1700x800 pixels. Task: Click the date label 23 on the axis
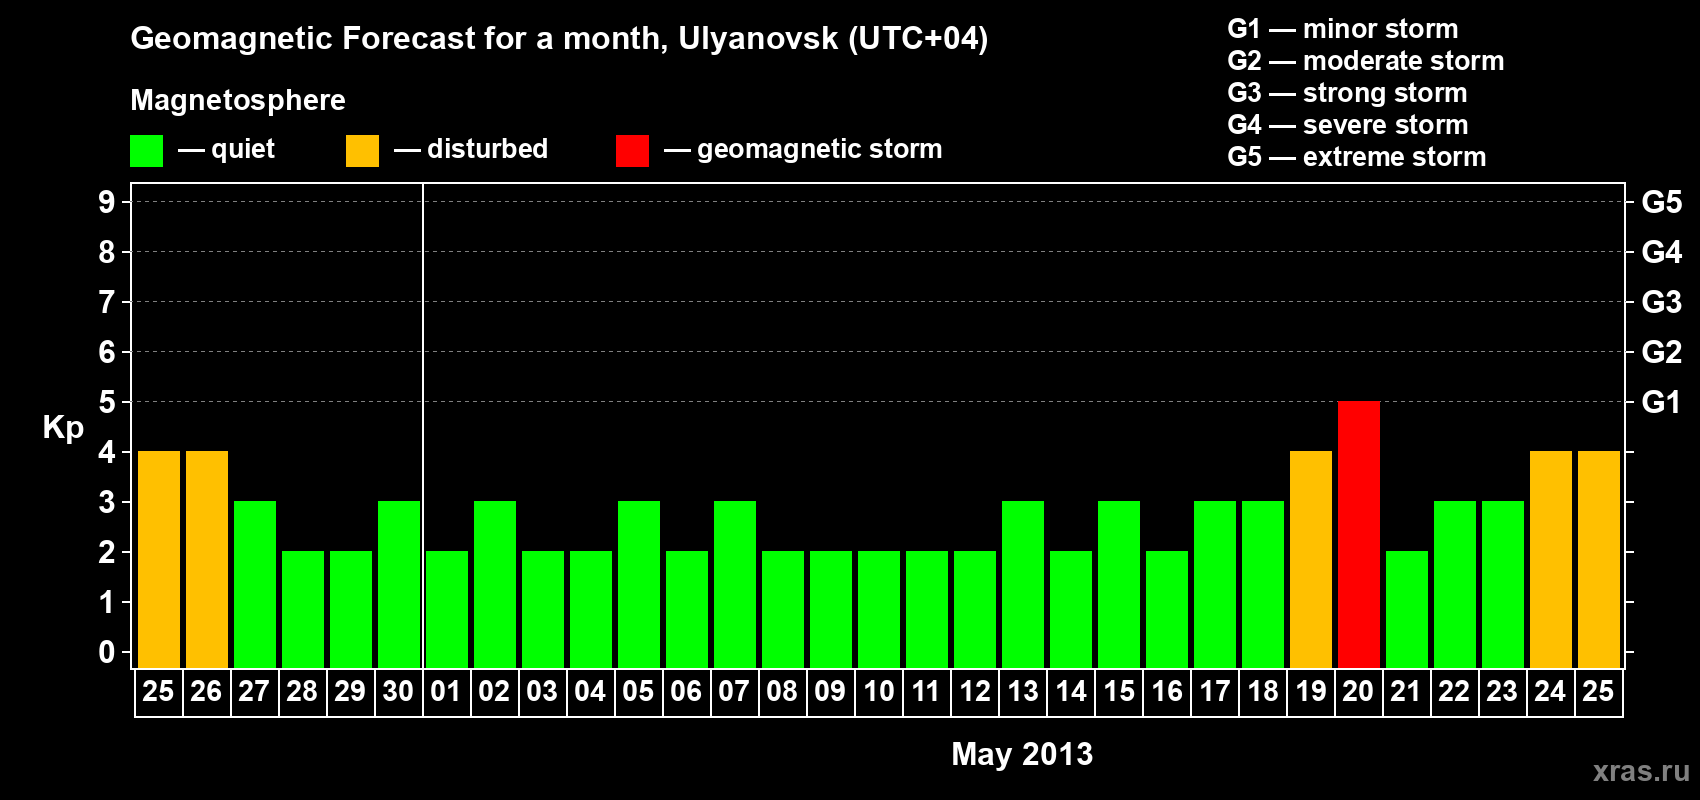(1502, 691)
